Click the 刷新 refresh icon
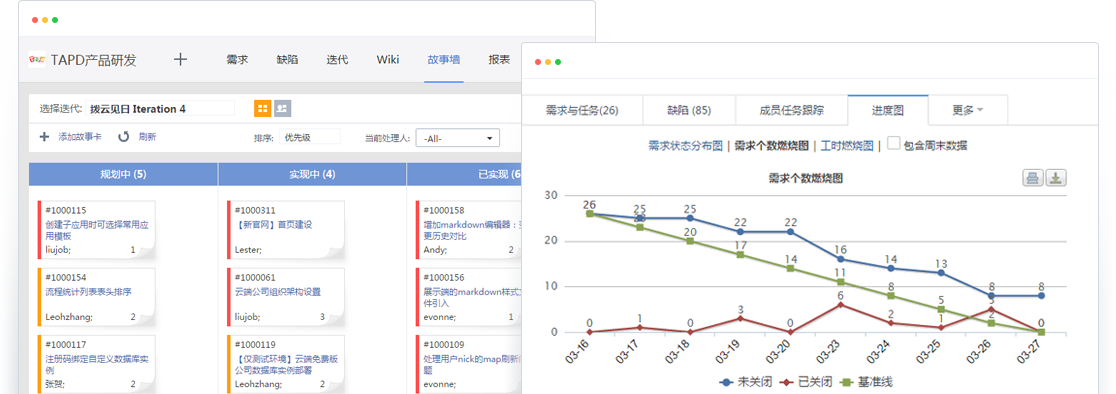 [x=124, y=137]
